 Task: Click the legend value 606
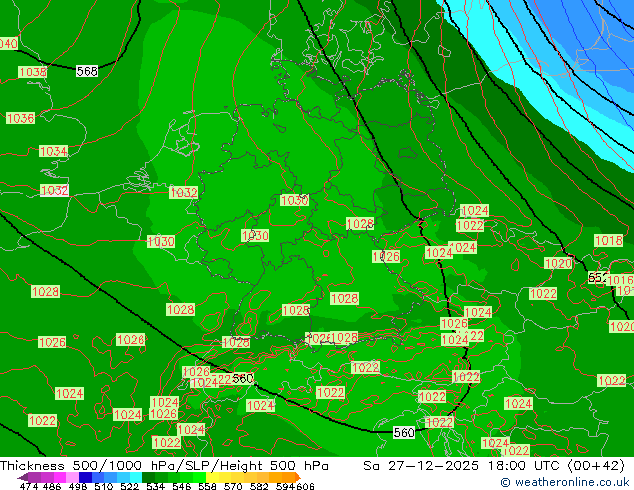pos(305,486)
